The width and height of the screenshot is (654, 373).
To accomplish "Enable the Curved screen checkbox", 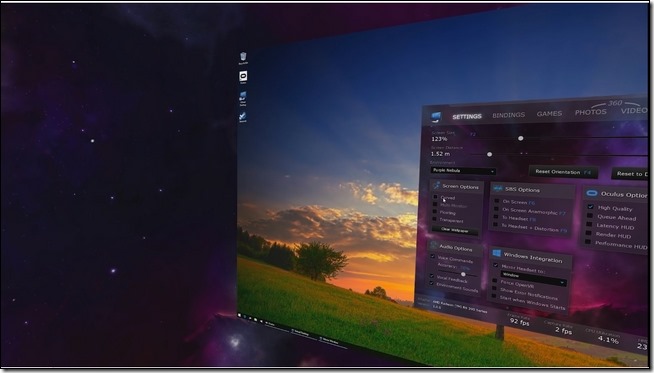I will click(435, 197).
